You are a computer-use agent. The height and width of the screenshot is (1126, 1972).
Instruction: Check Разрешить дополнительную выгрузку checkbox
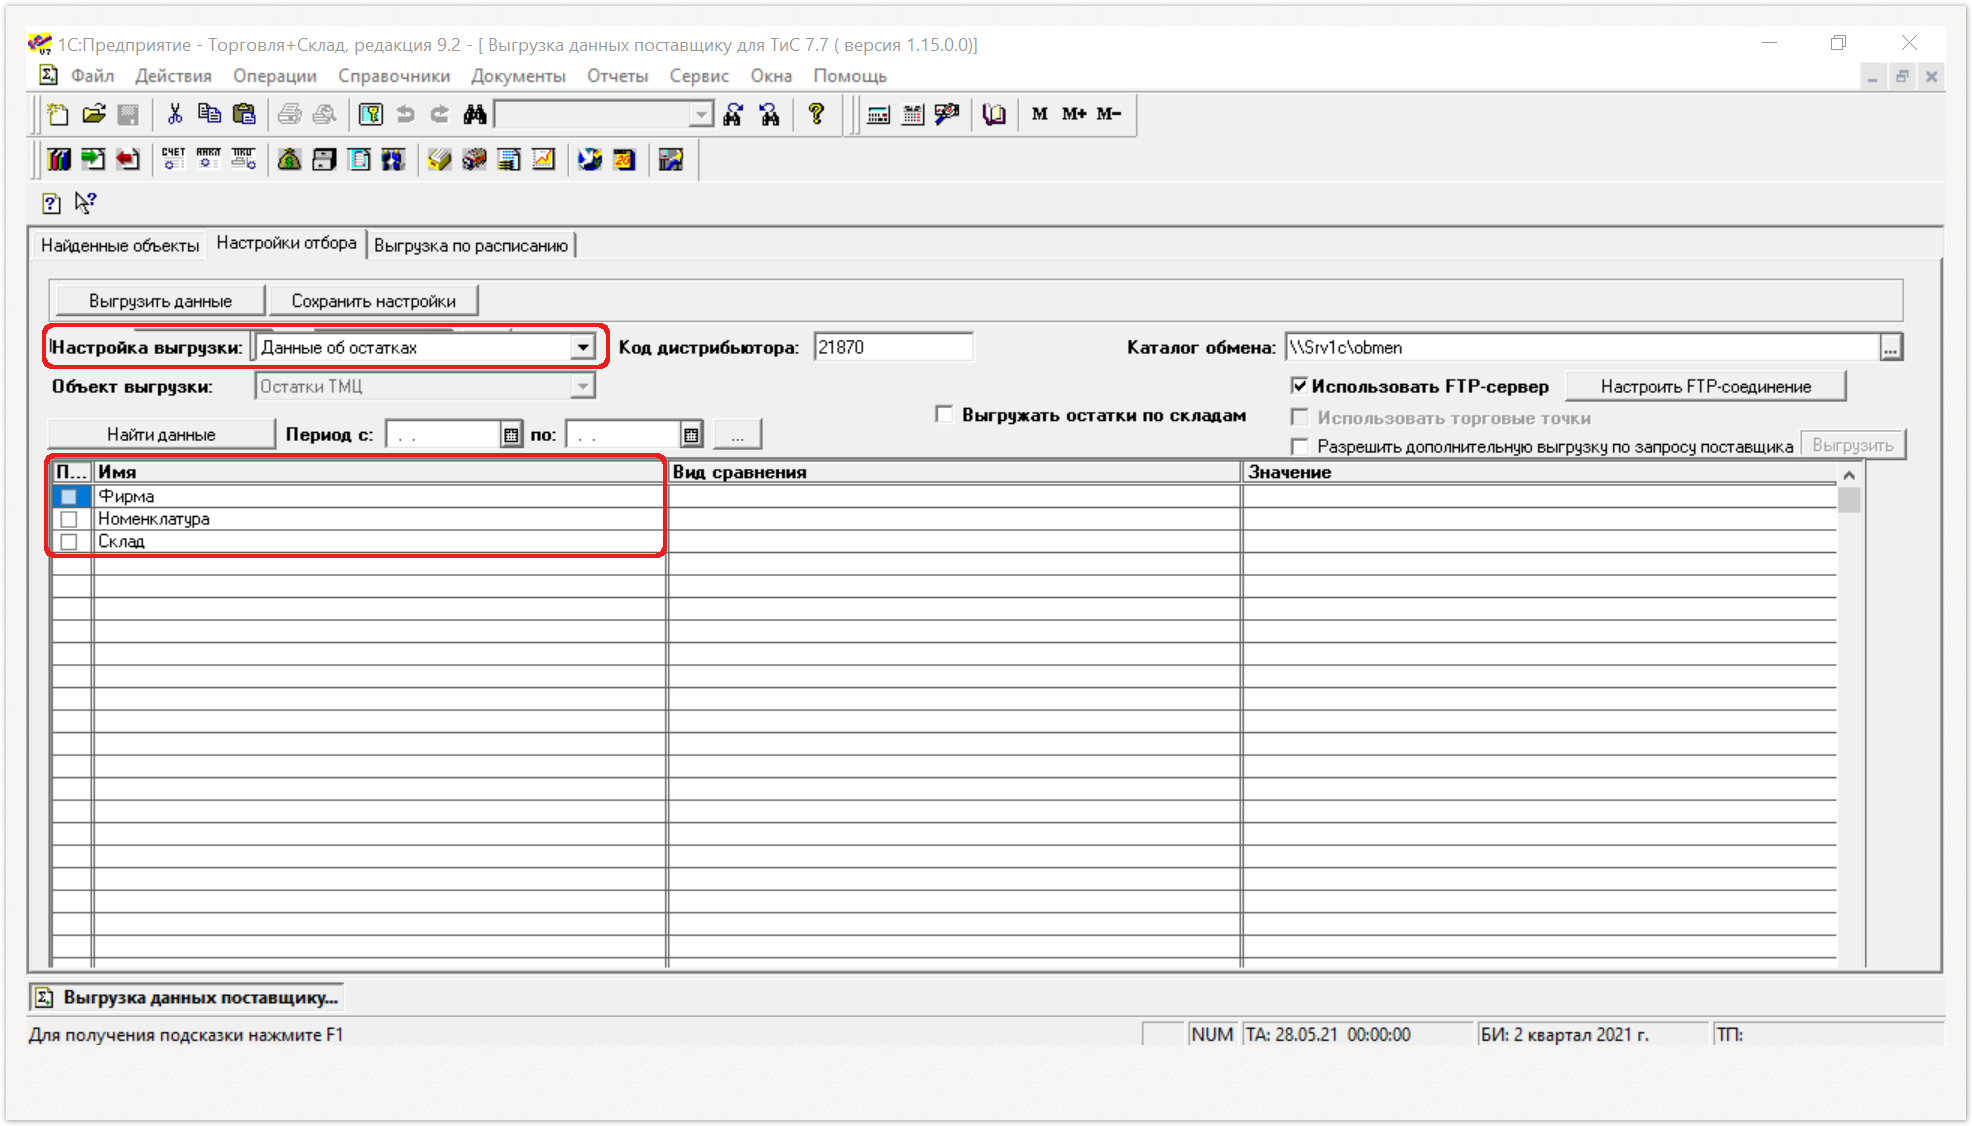click(1300, 446)
